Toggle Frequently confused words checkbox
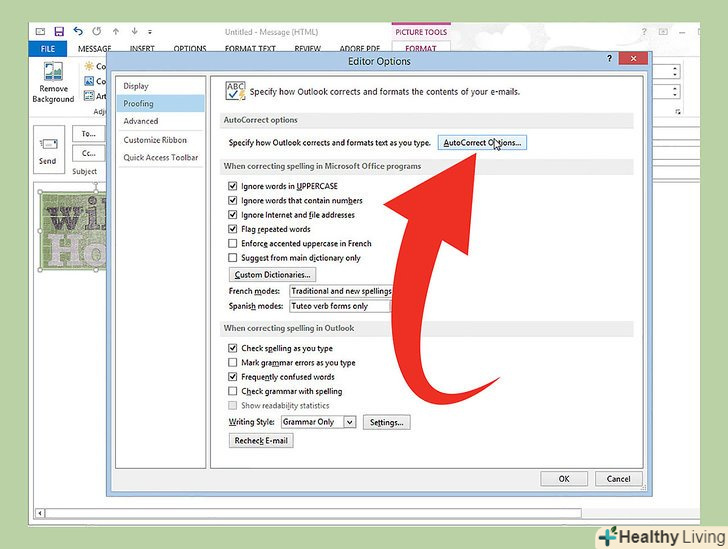 [x=233, y=377]
